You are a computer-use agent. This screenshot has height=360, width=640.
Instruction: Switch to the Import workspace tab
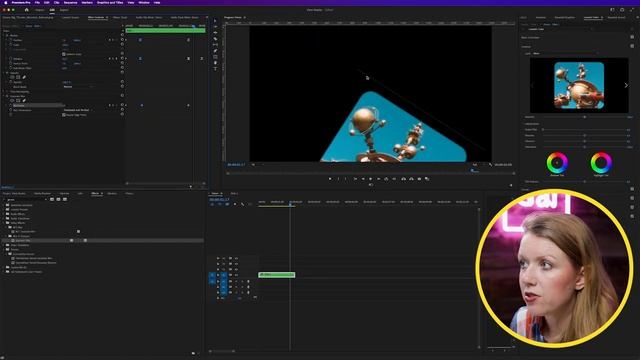(40, 10)
